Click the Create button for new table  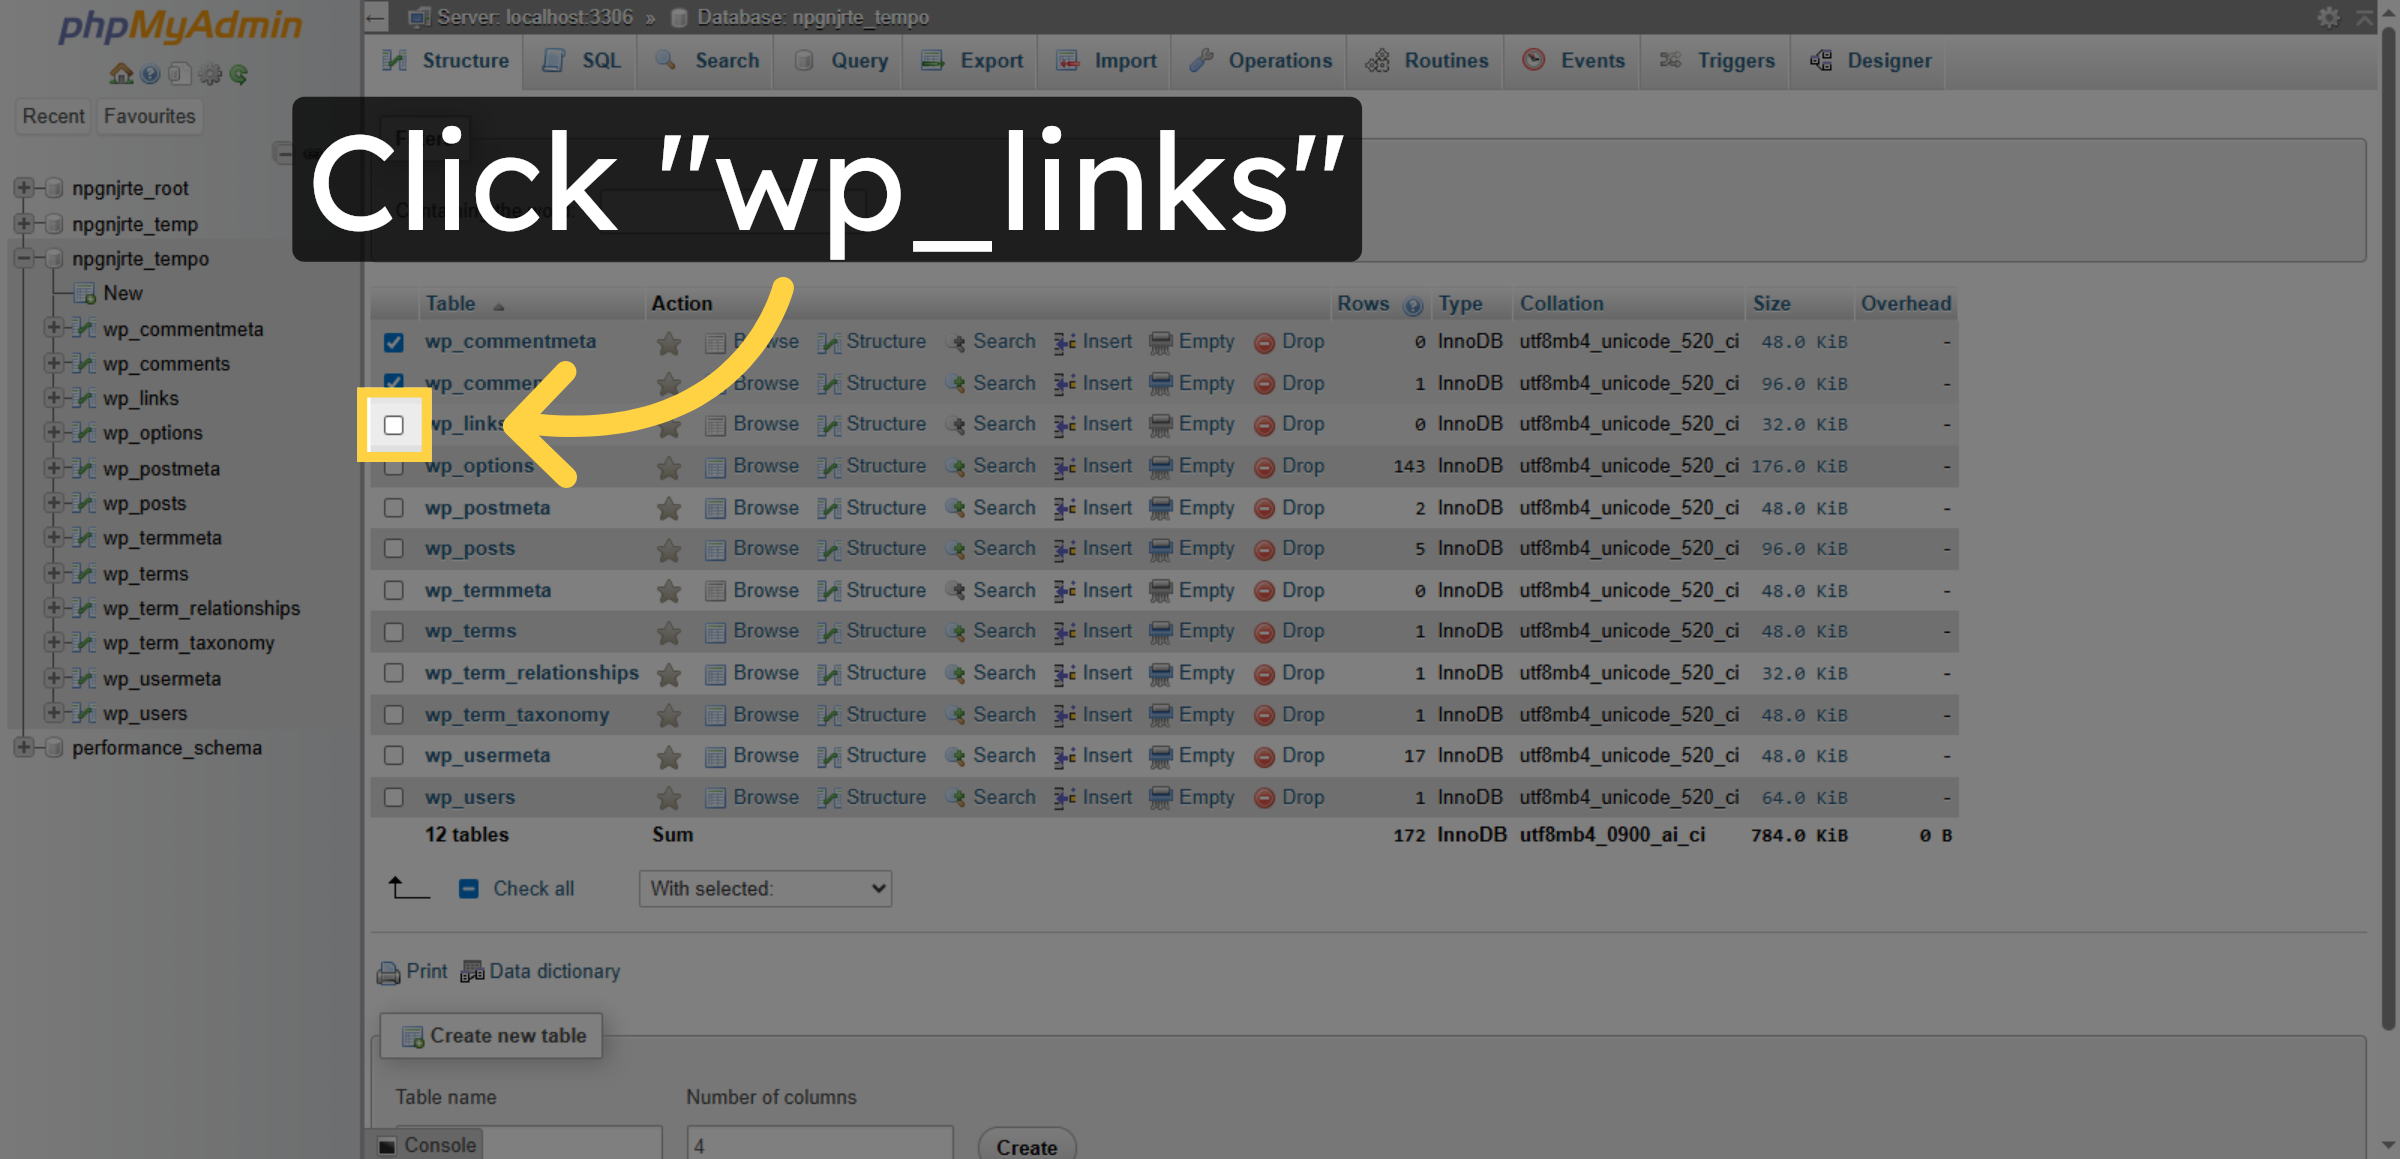point(1026,1146)
